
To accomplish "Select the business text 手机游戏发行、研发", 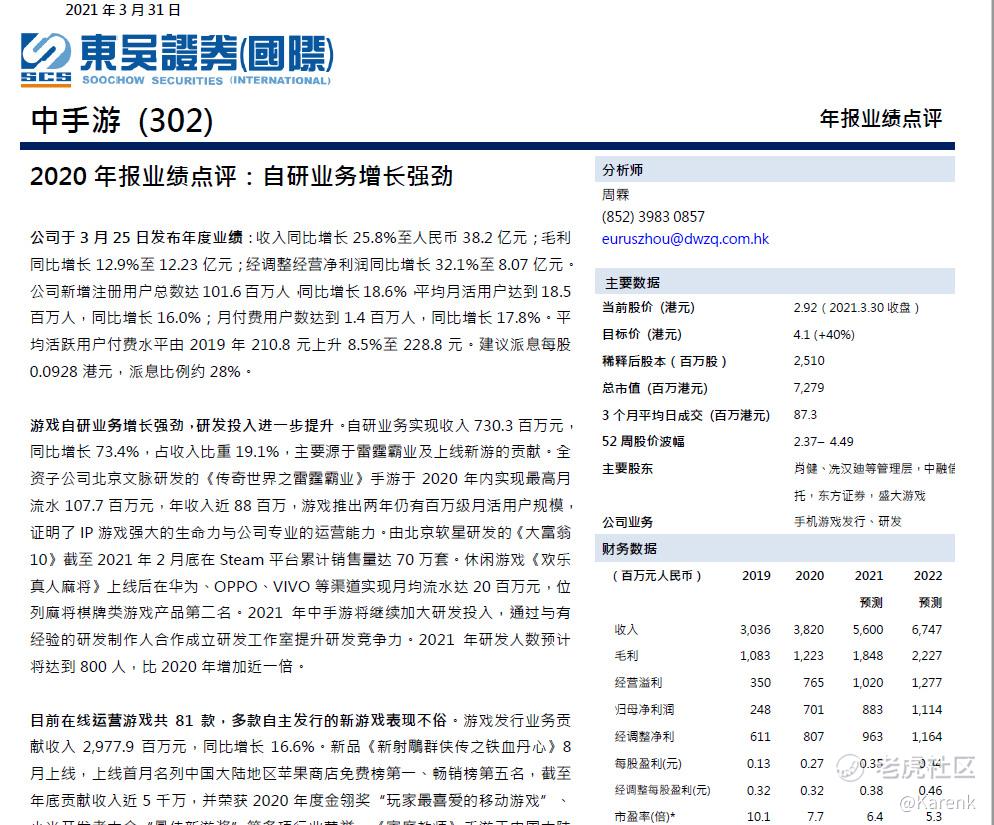I will [848, 521].
